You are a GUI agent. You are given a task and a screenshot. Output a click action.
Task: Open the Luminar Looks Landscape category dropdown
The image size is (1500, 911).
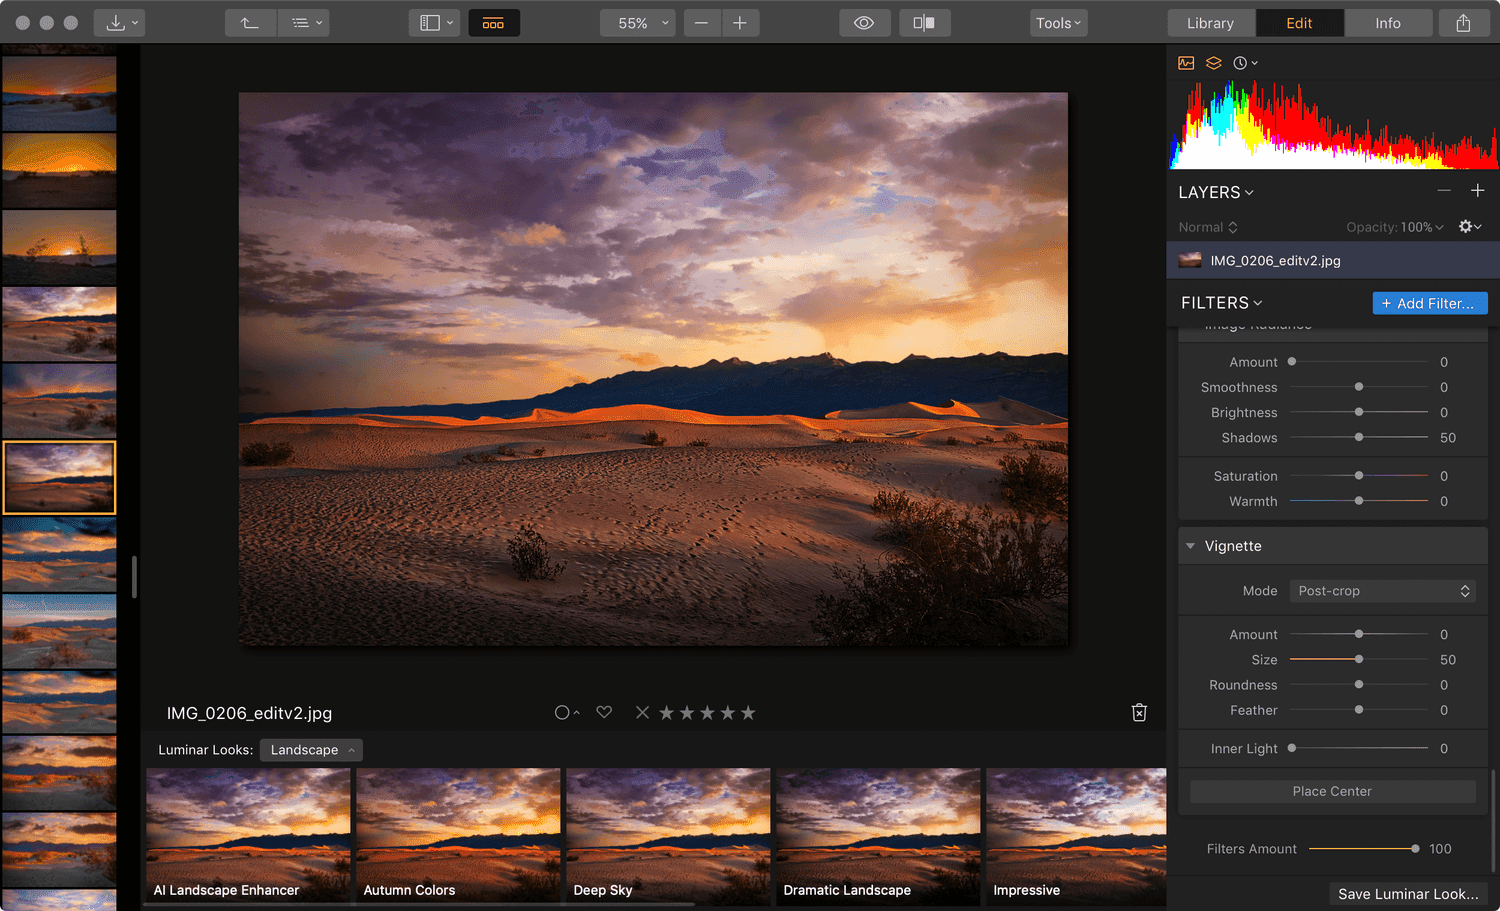pyautogui.click(x=311, y=750)
